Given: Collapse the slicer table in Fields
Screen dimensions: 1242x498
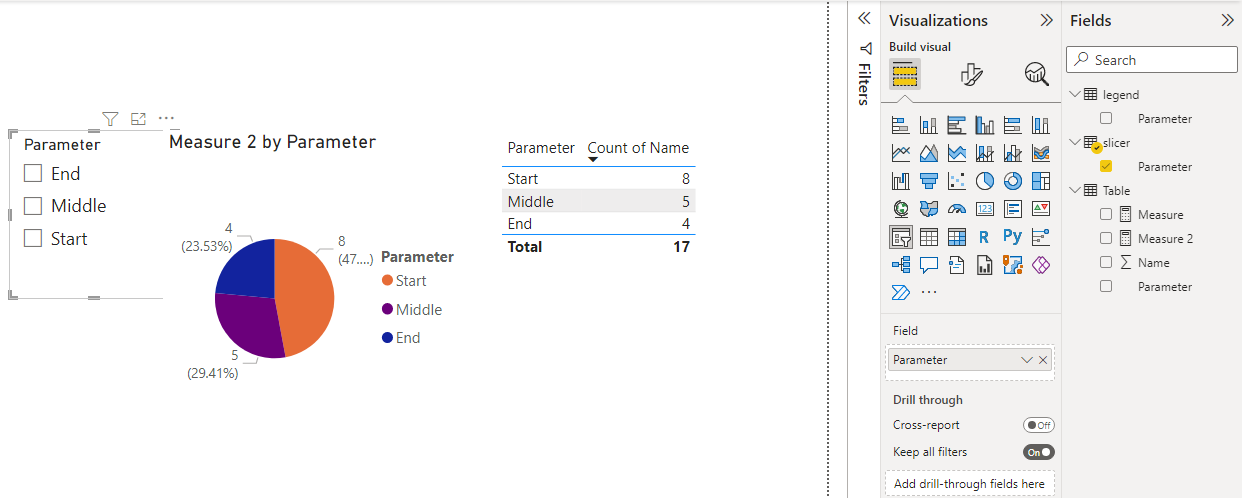Looking at the screenshot, I should (1075, 142).
